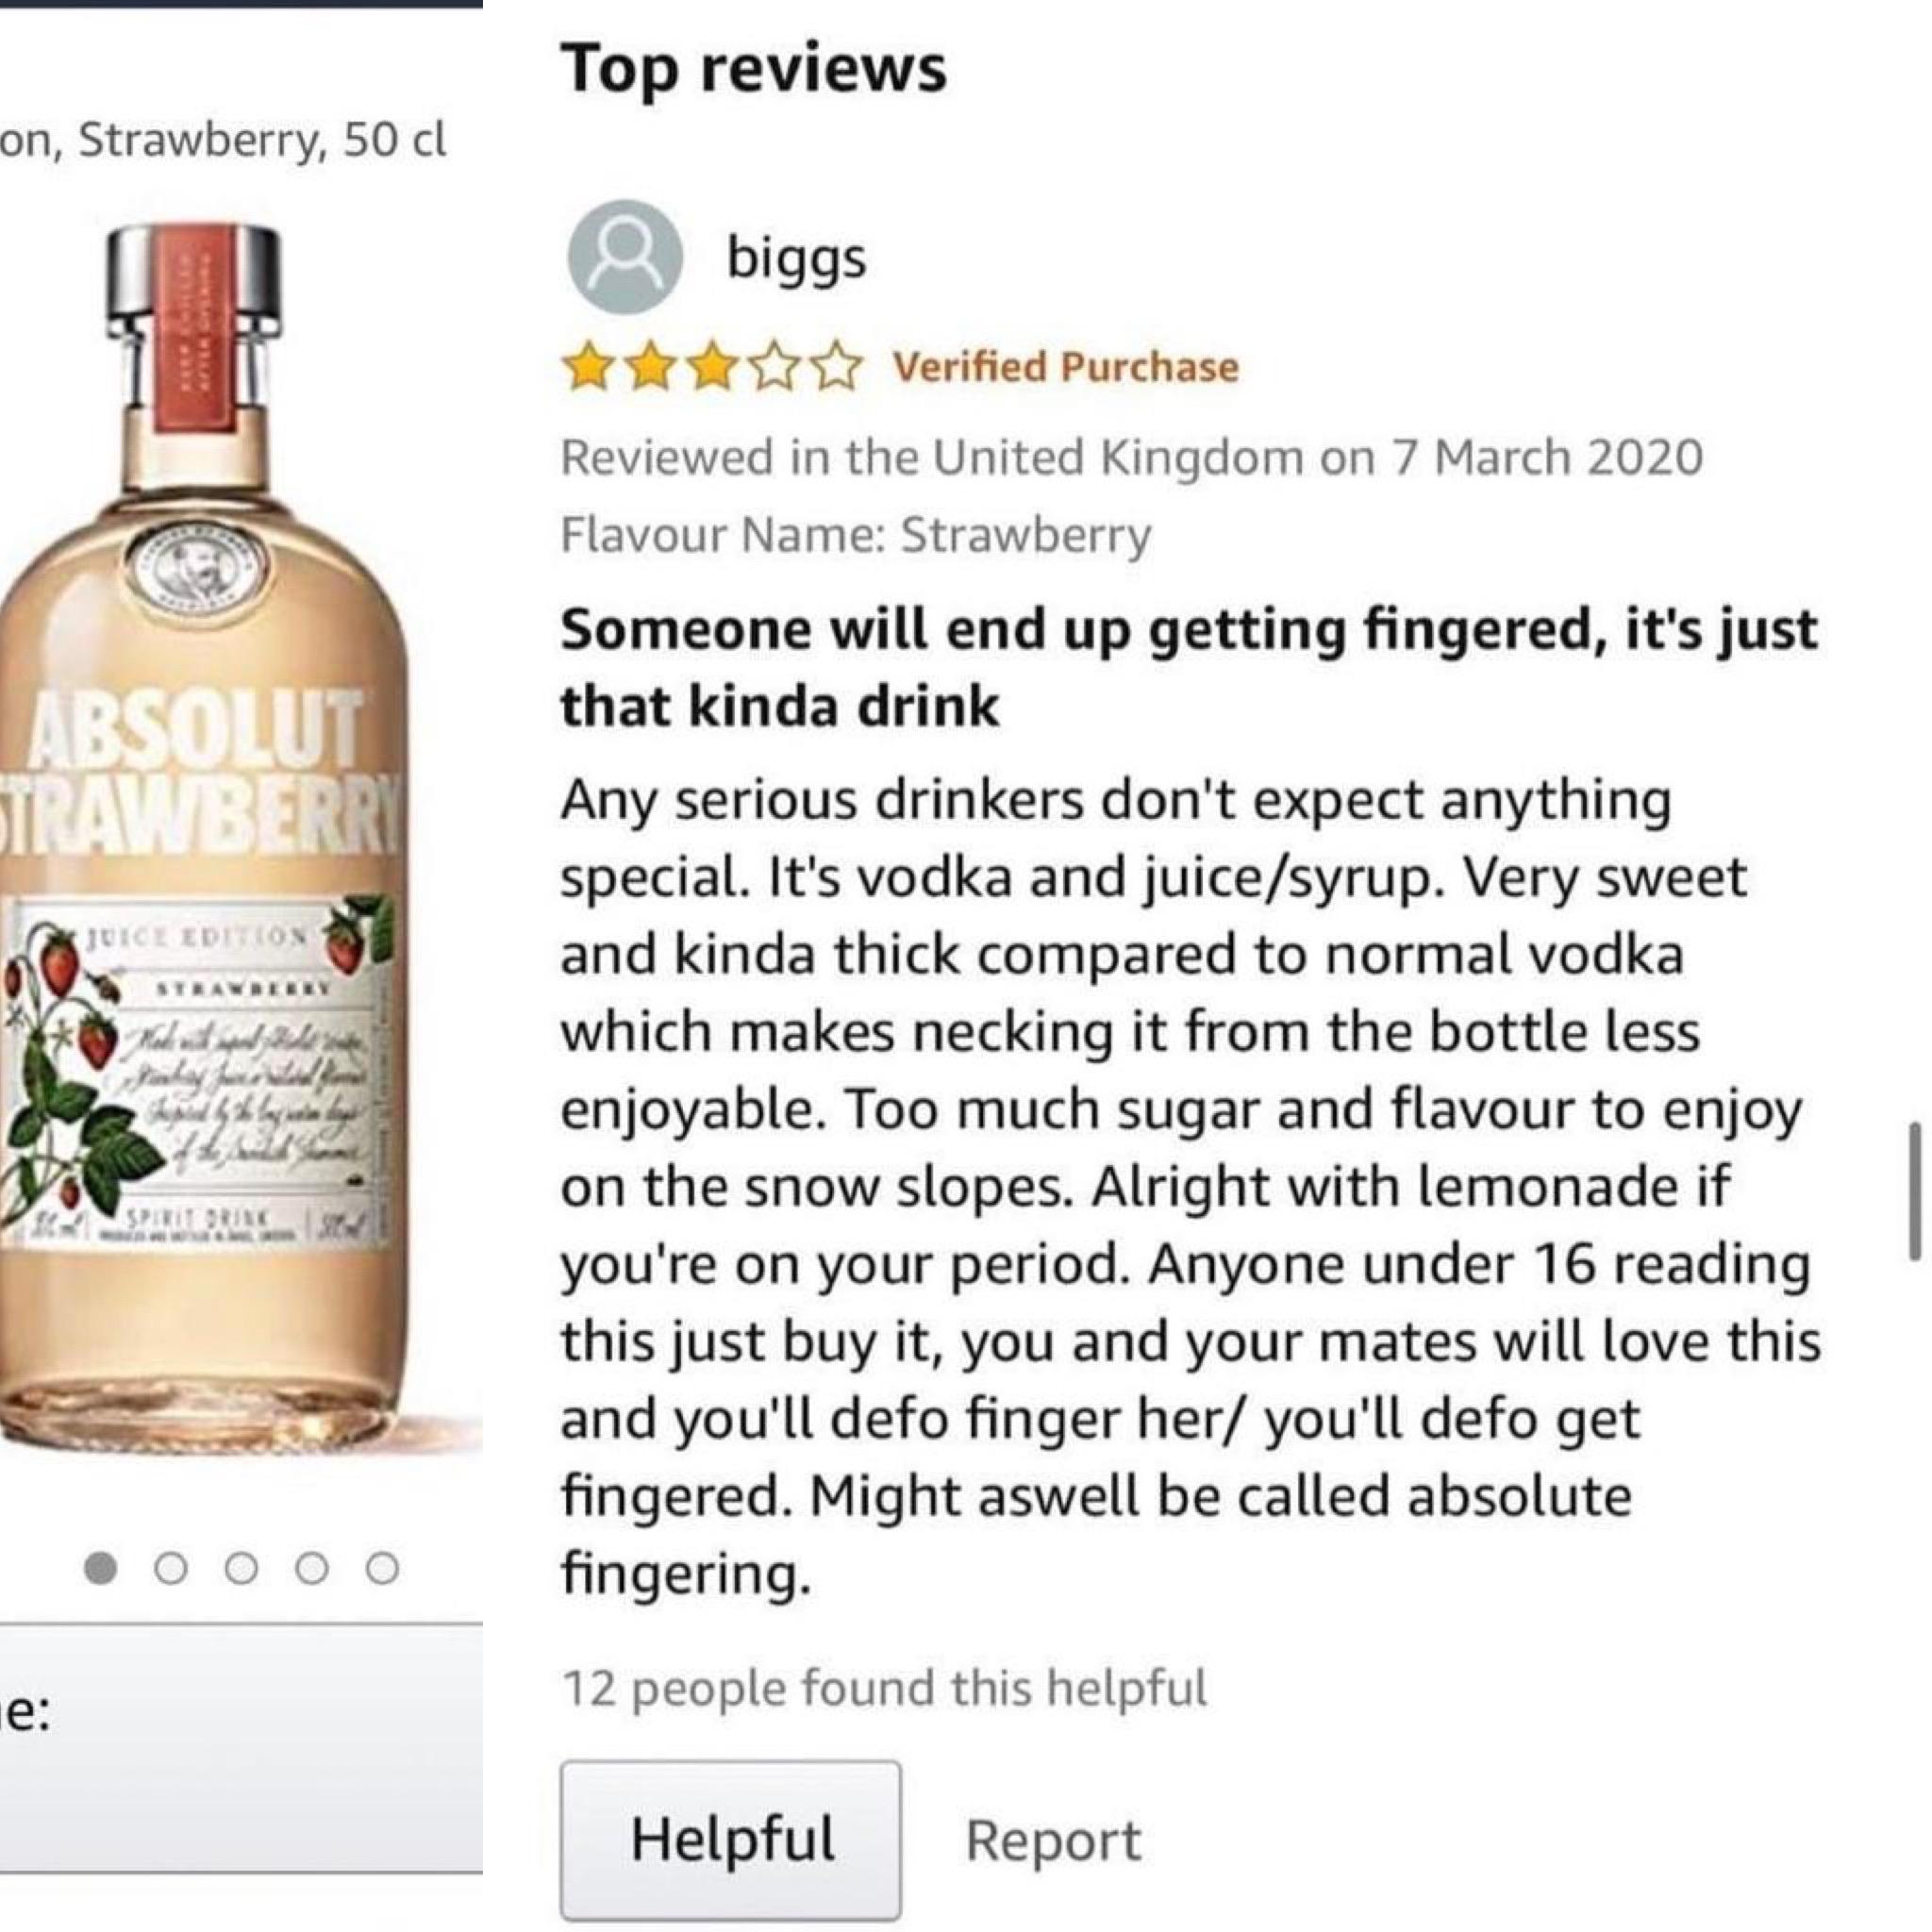The height and width of the screenshot is (1932, 1932).
Task: Click the fourth empty star icon
Action: 772,366
